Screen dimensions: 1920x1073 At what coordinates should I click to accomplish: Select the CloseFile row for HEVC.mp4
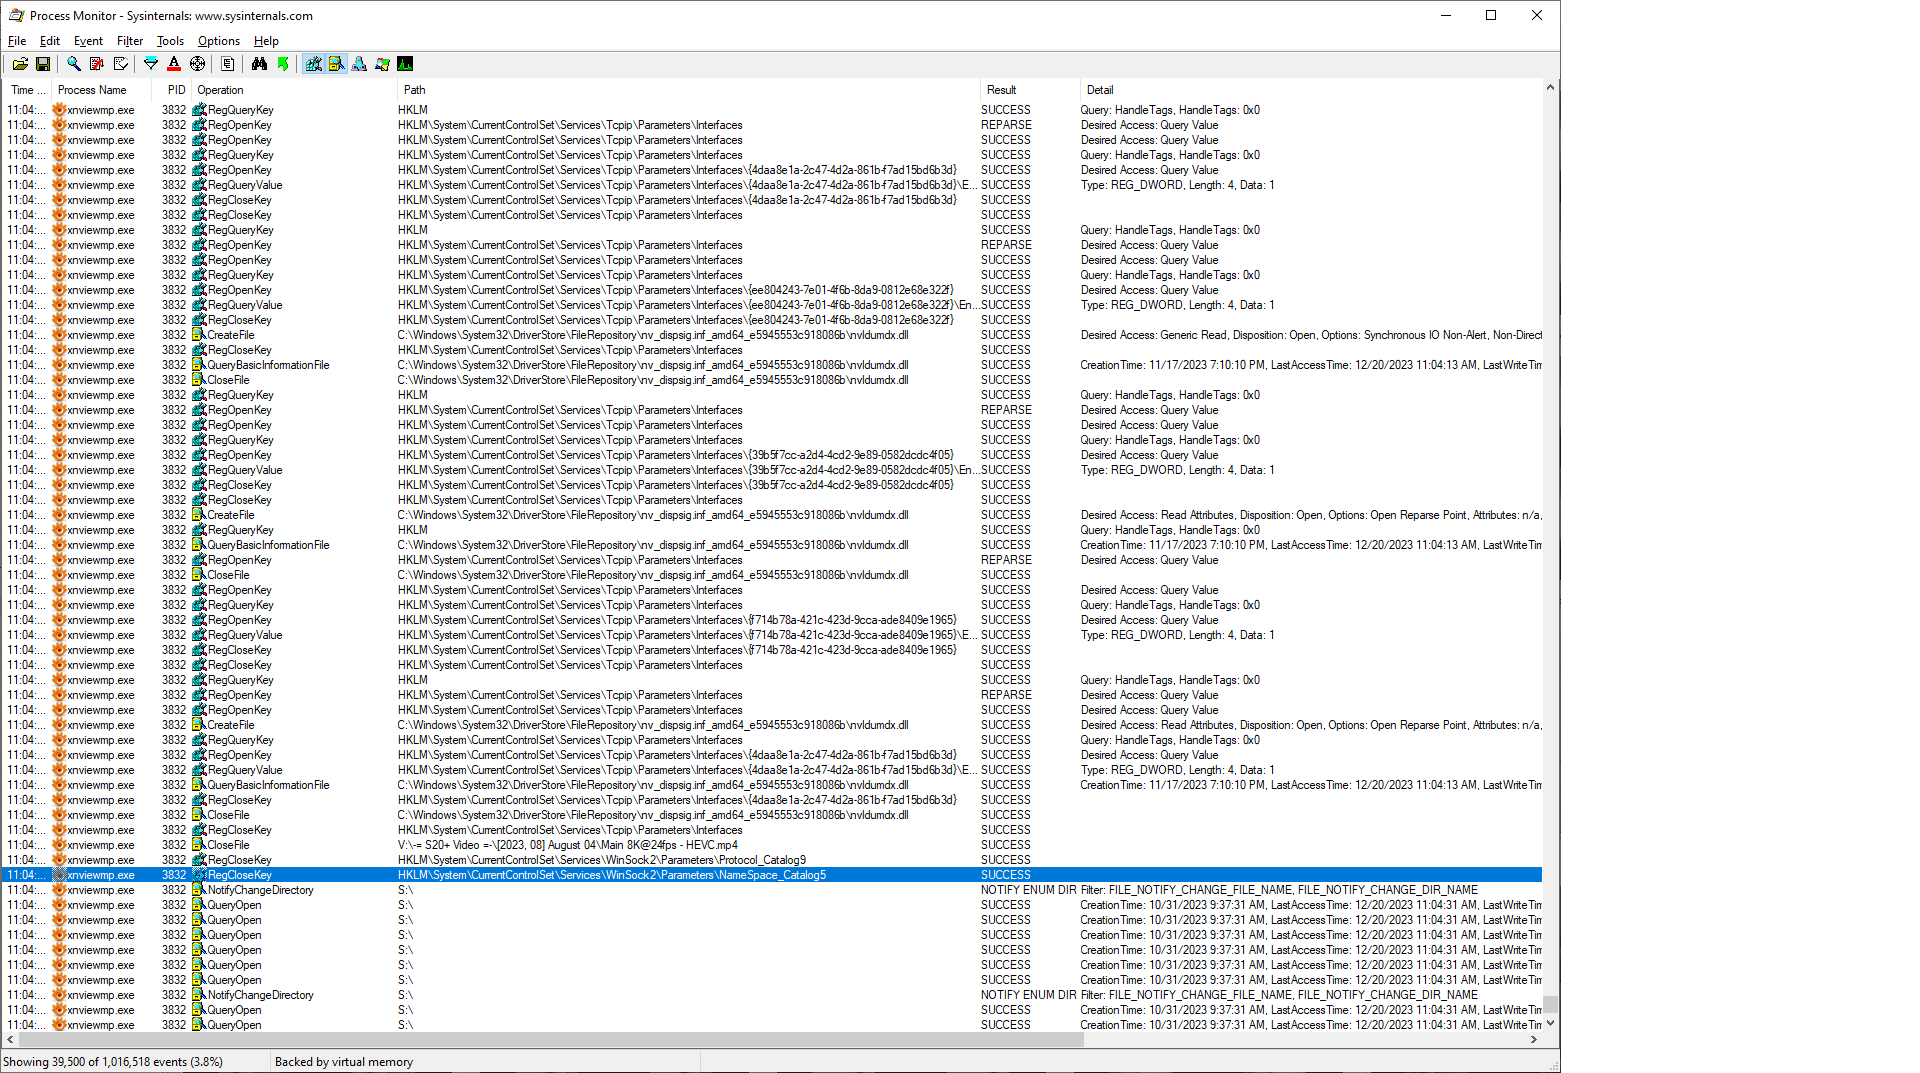tap(773, 845)
